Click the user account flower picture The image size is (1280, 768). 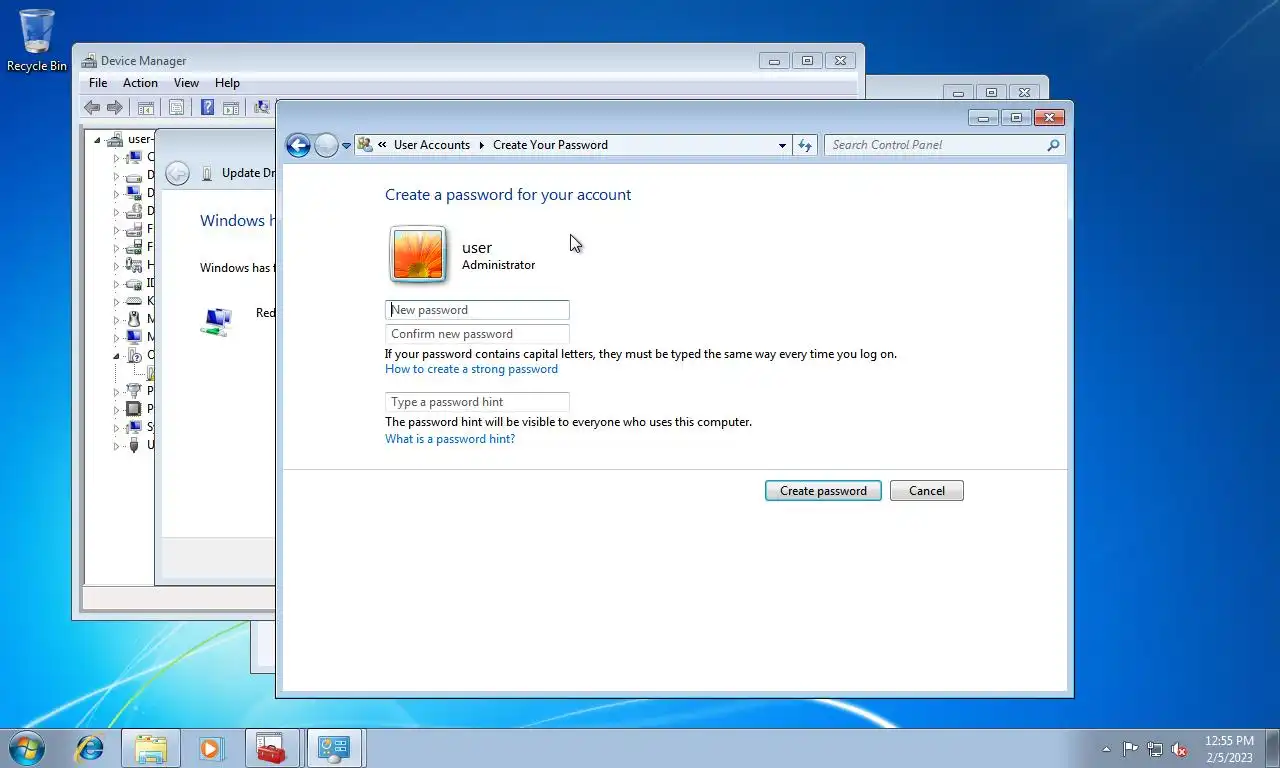418,254
